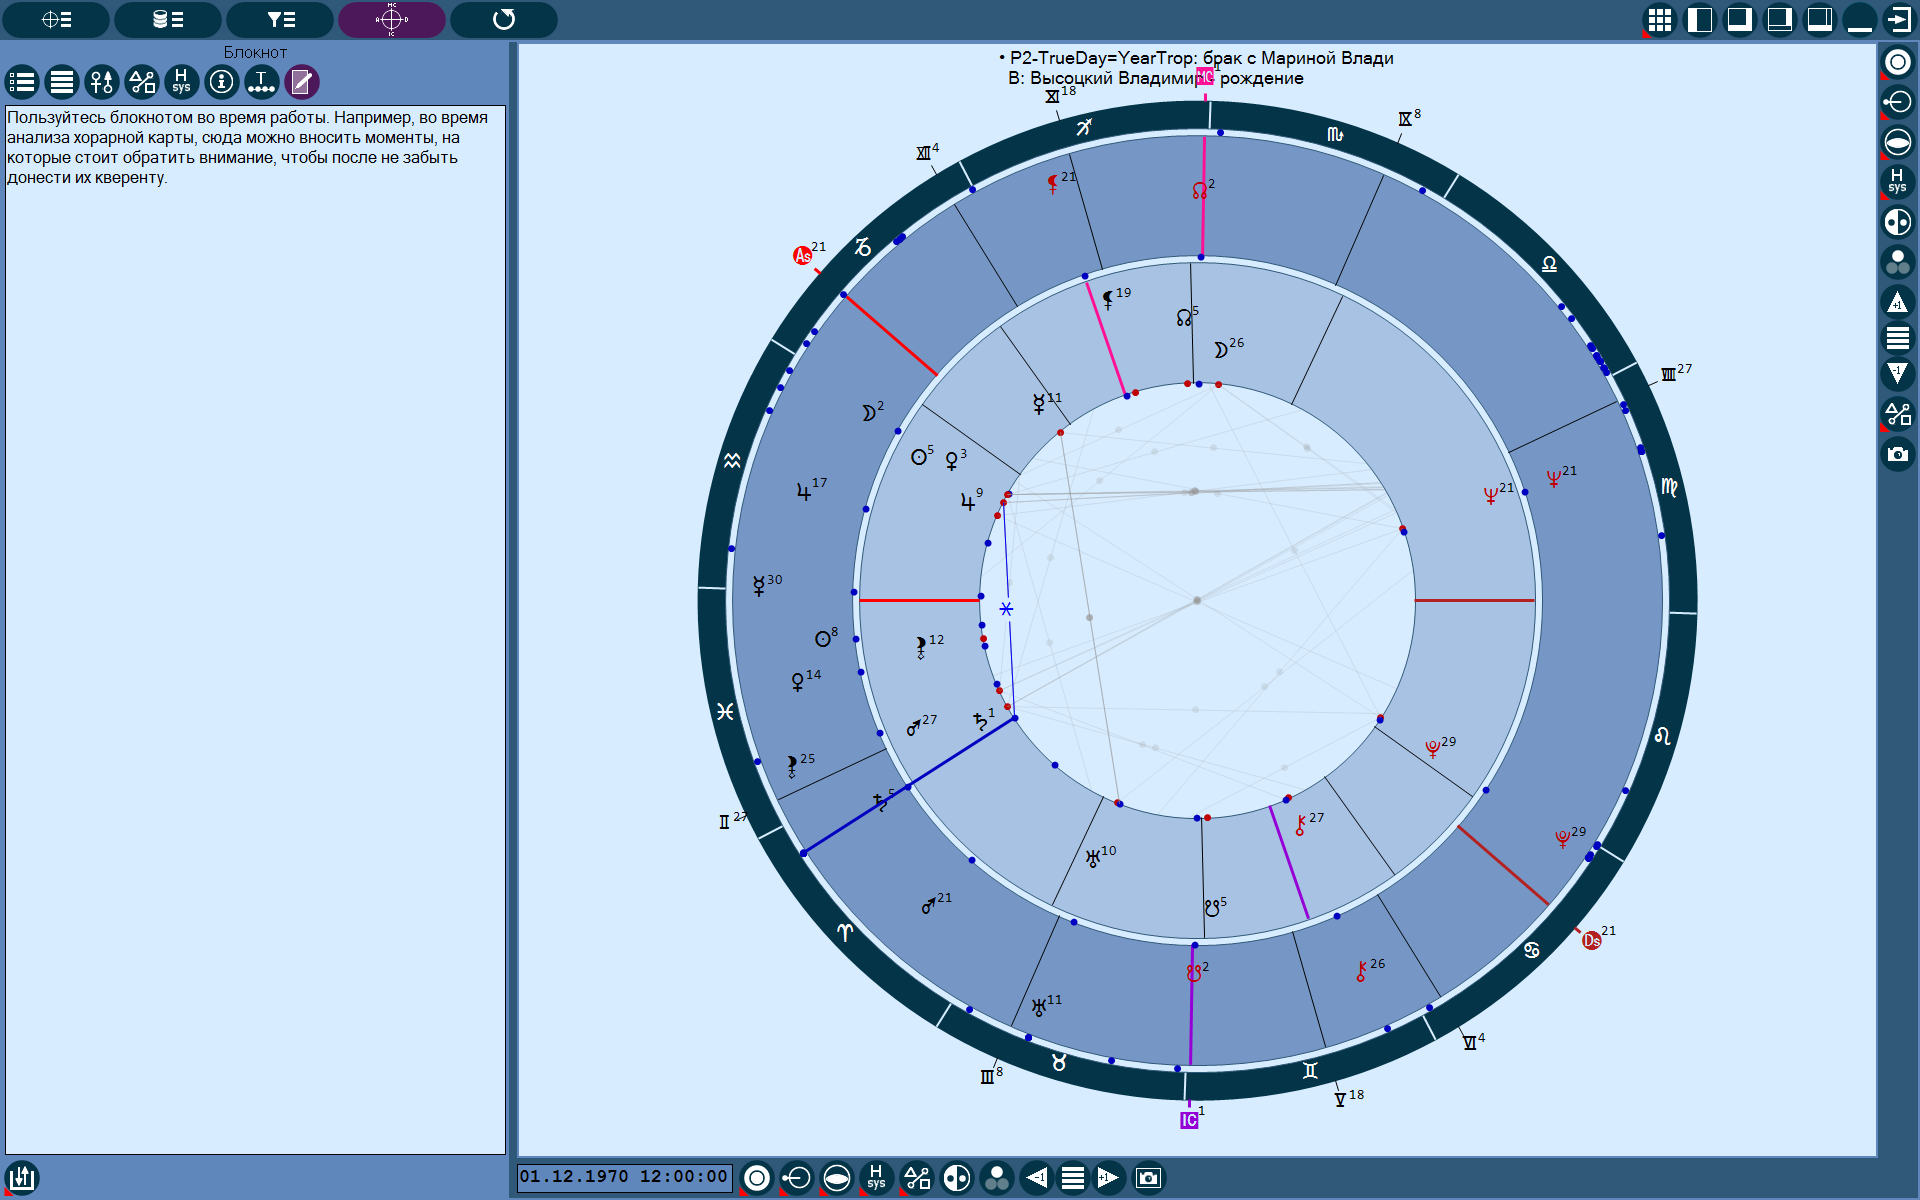Open the planets symbols icon in left panel
Screen dimensions: 1920x1200
pos(101,82)
